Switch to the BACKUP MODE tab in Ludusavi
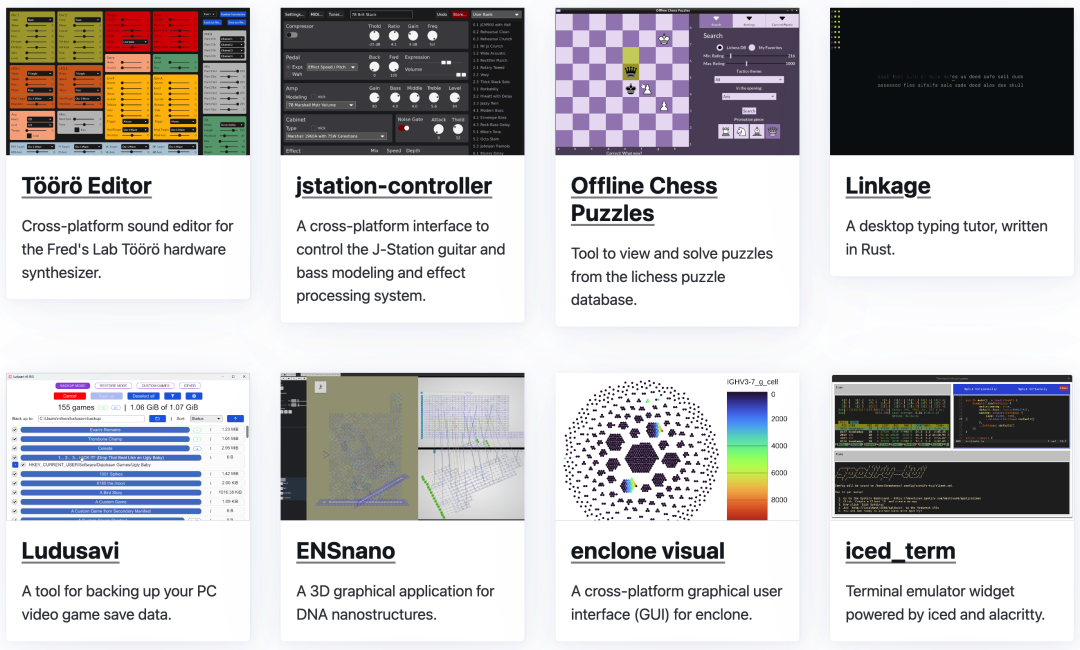This screenshot has height=650, width=1080. [73, 386]
